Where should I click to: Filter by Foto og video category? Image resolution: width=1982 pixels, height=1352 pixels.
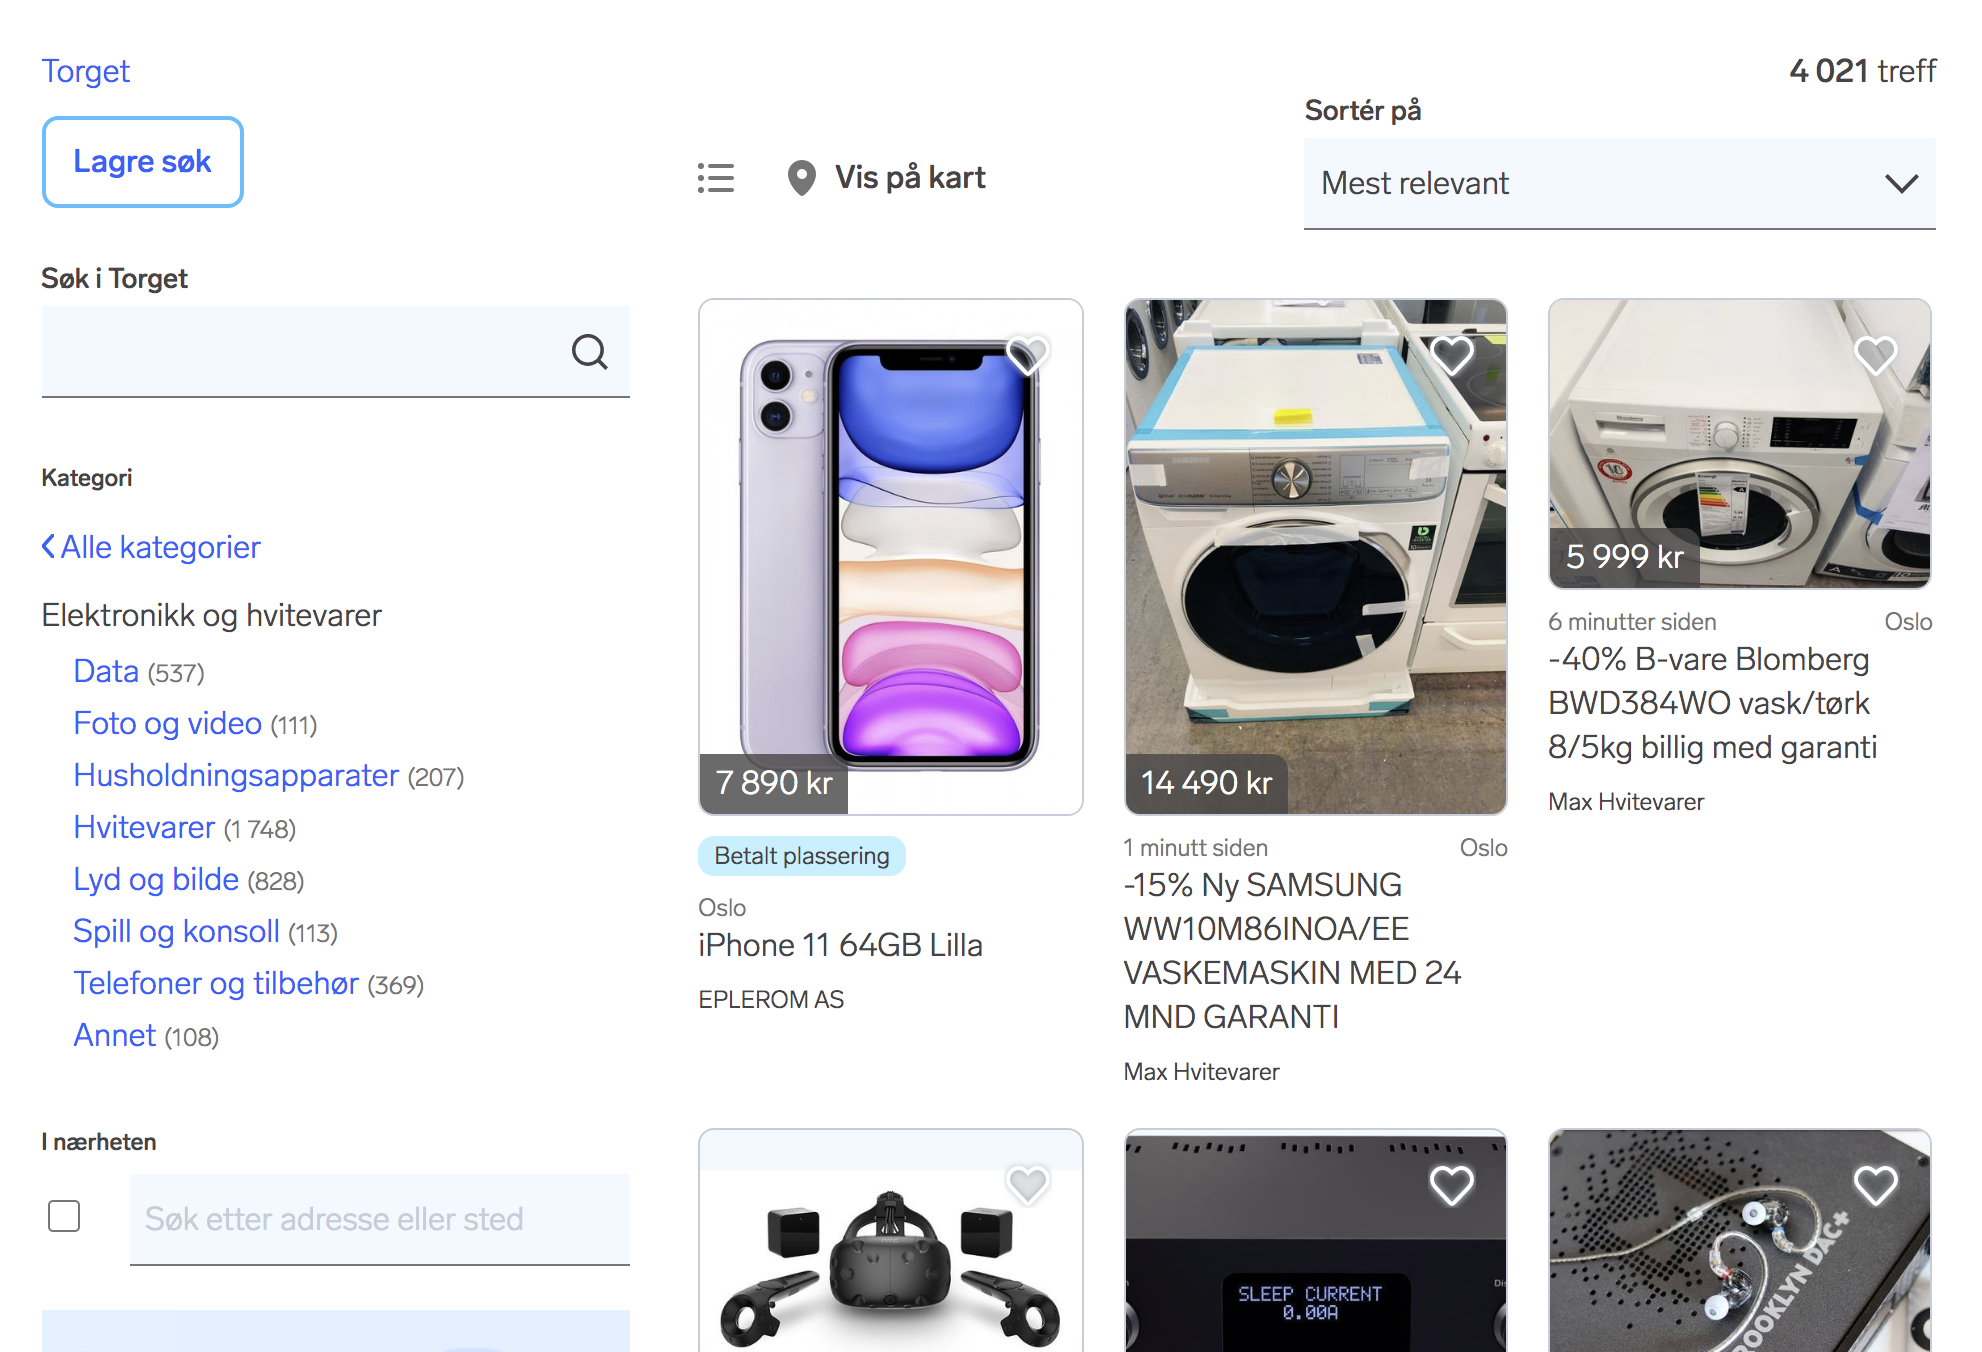[168, 723]
